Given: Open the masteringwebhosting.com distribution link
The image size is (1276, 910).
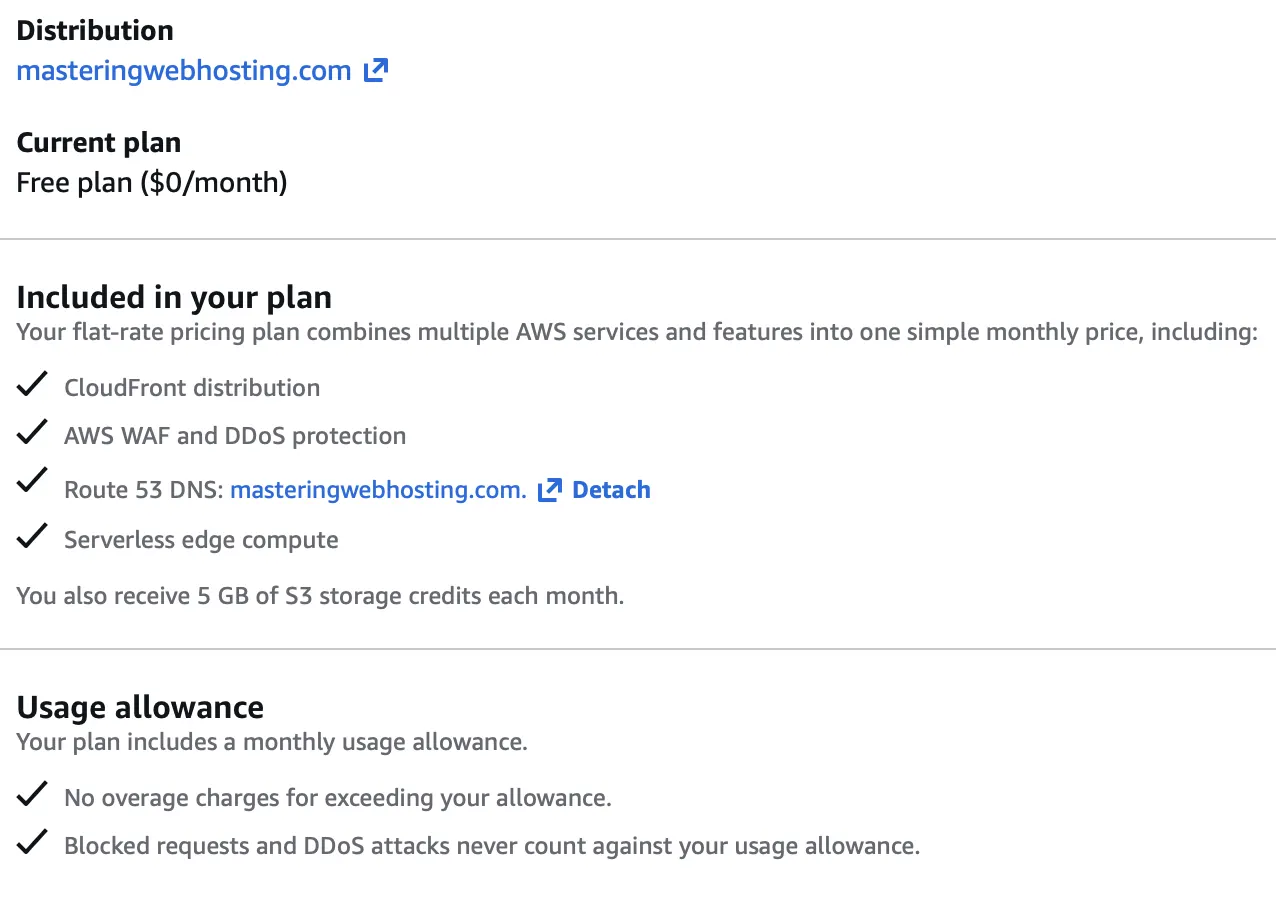Looking at the screenshot, I should pos(184,71).
